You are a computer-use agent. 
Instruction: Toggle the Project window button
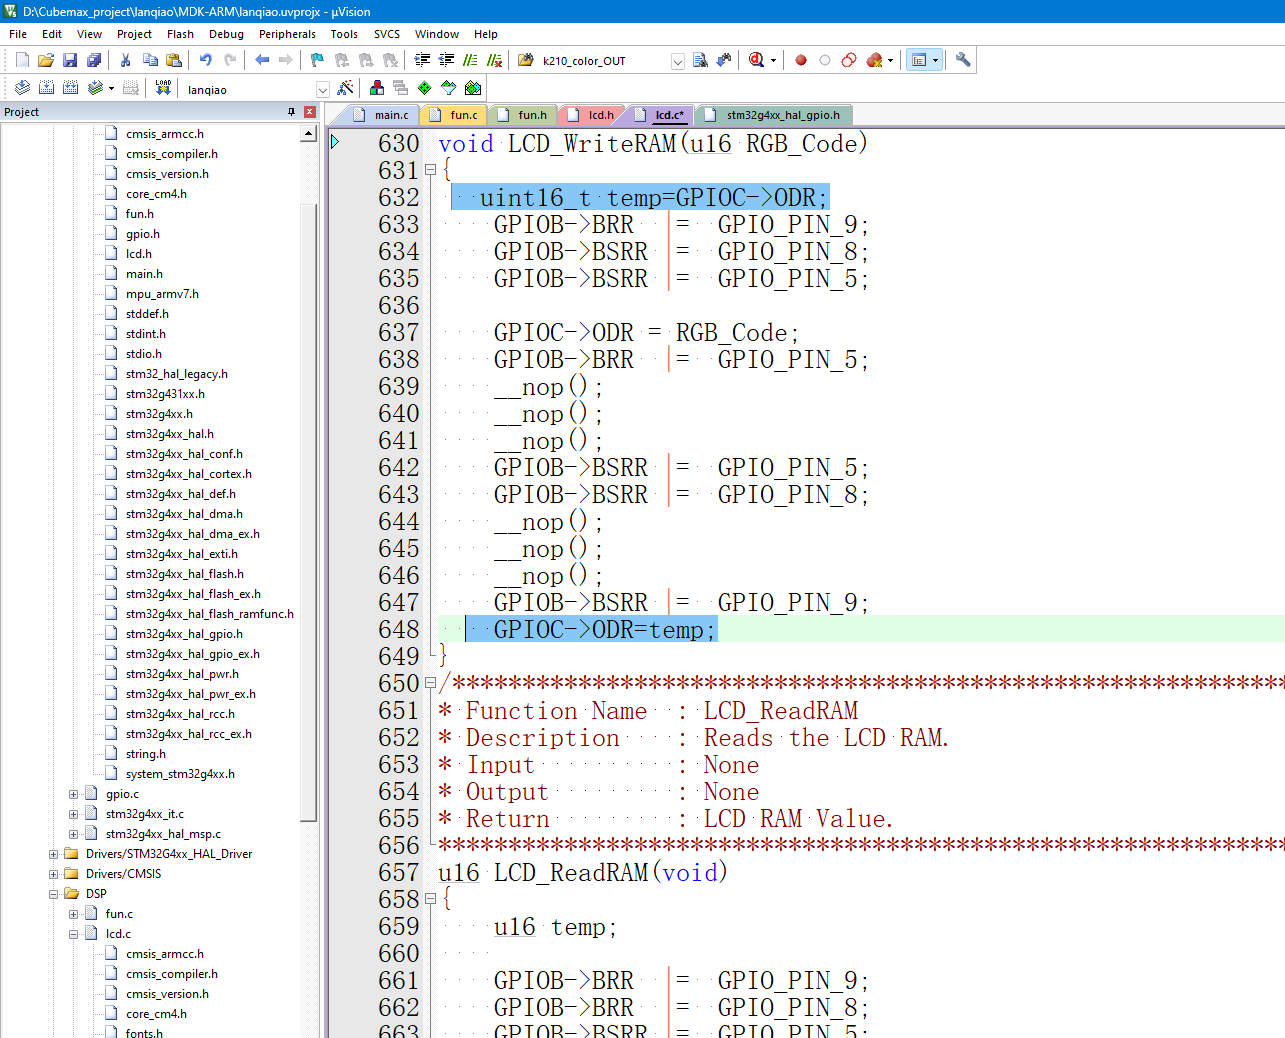pos(919,60)
